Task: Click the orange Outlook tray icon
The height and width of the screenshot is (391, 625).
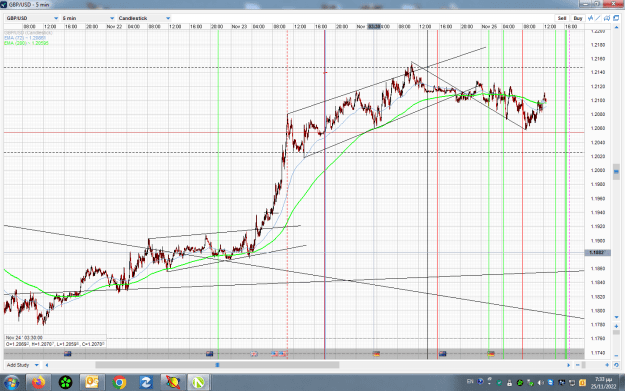Action: (x=582, y=383)
